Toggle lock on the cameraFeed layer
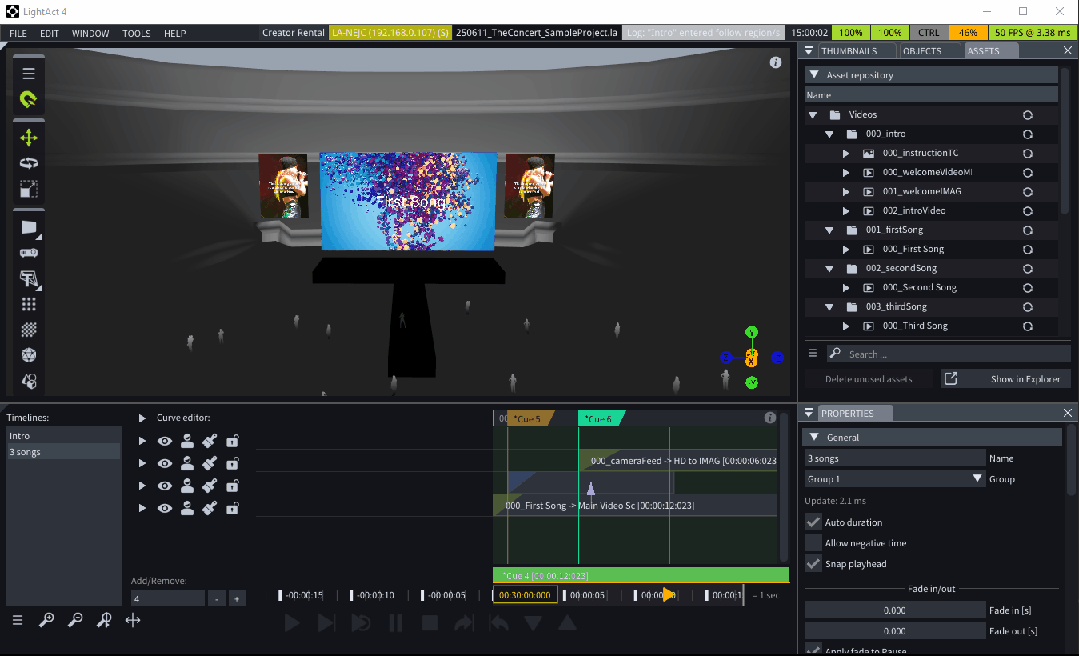 (x=233, y=463)
